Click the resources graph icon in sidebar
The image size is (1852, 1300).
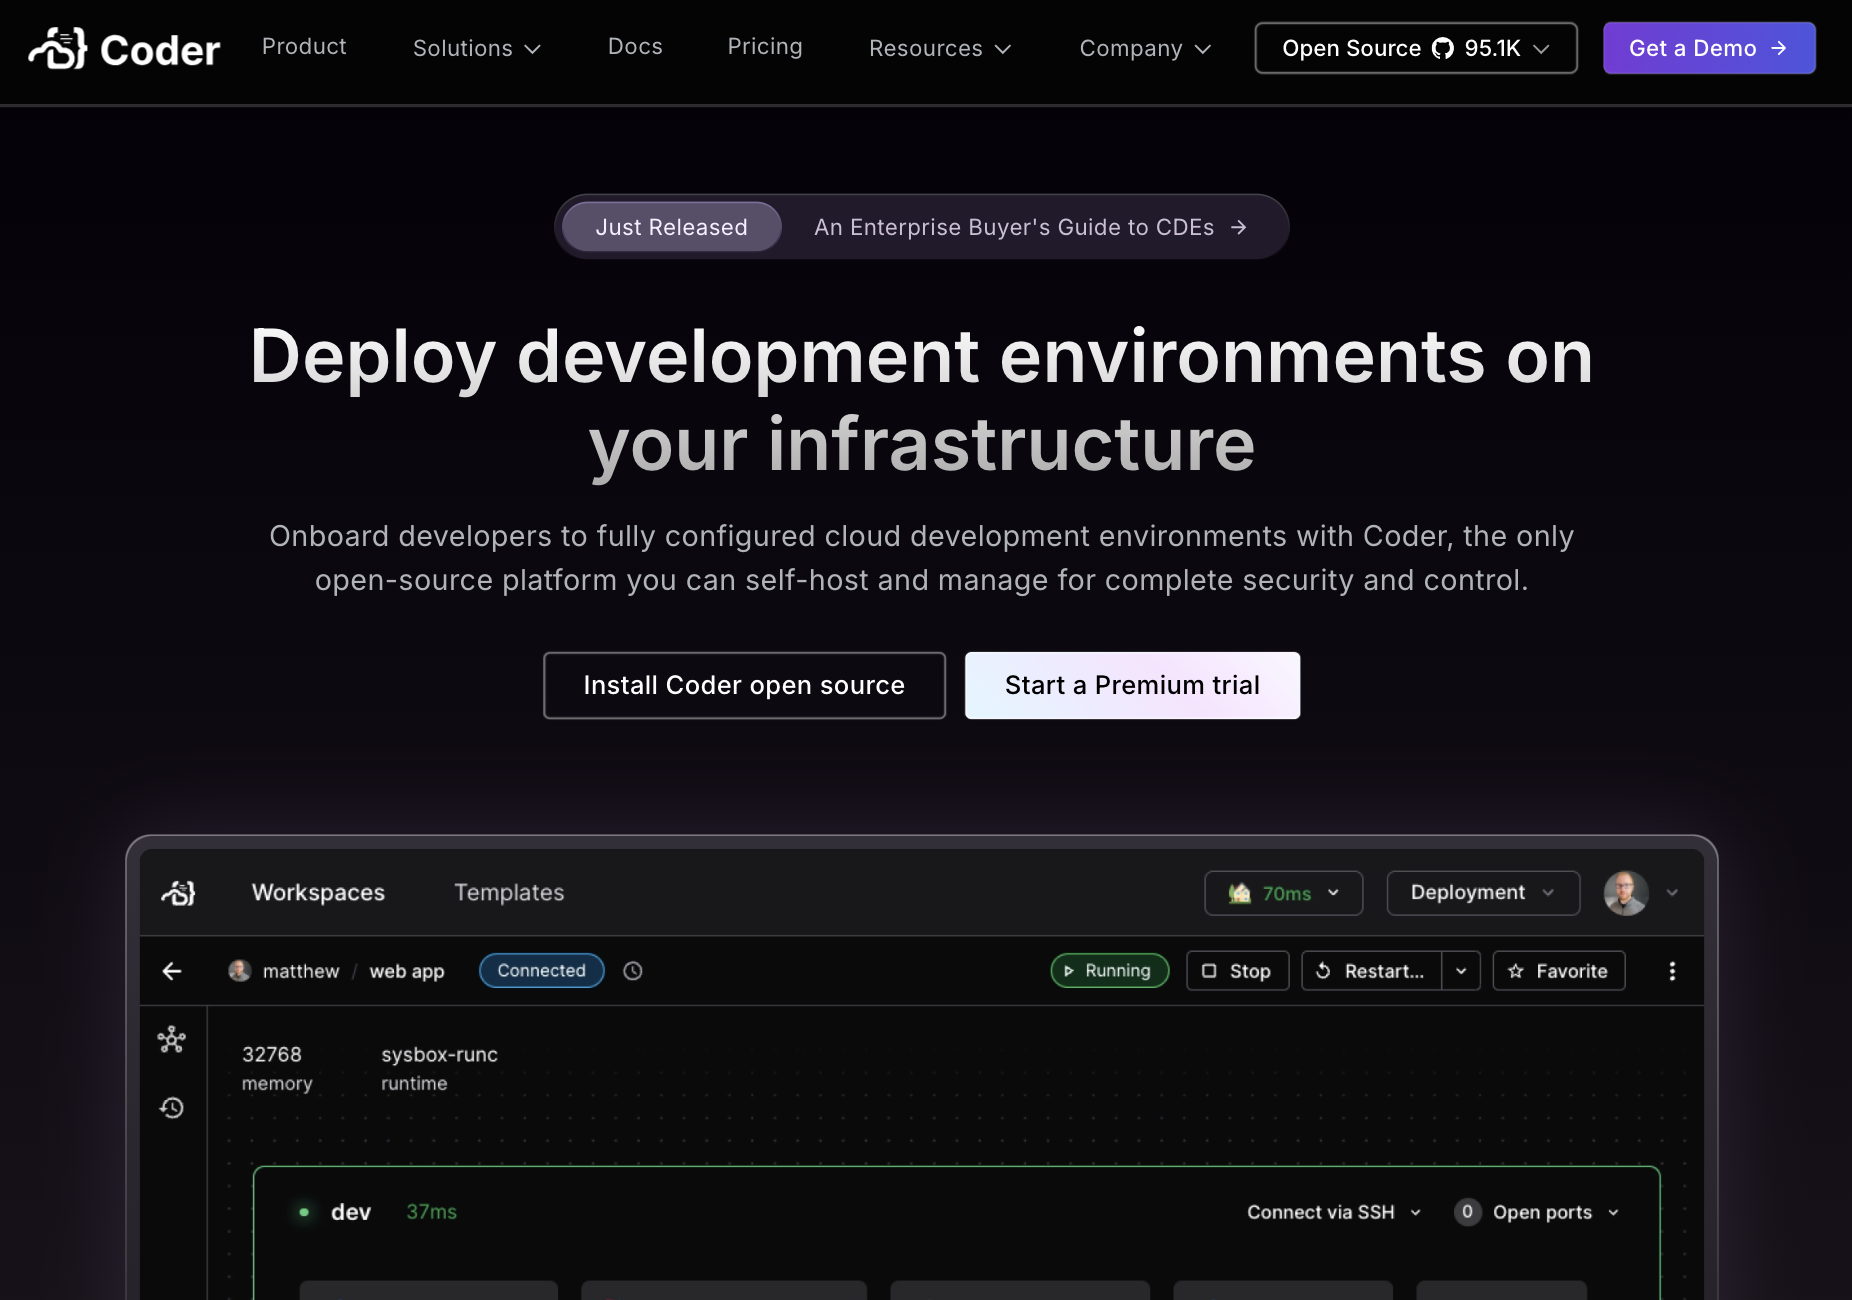tap(172, 1040)
